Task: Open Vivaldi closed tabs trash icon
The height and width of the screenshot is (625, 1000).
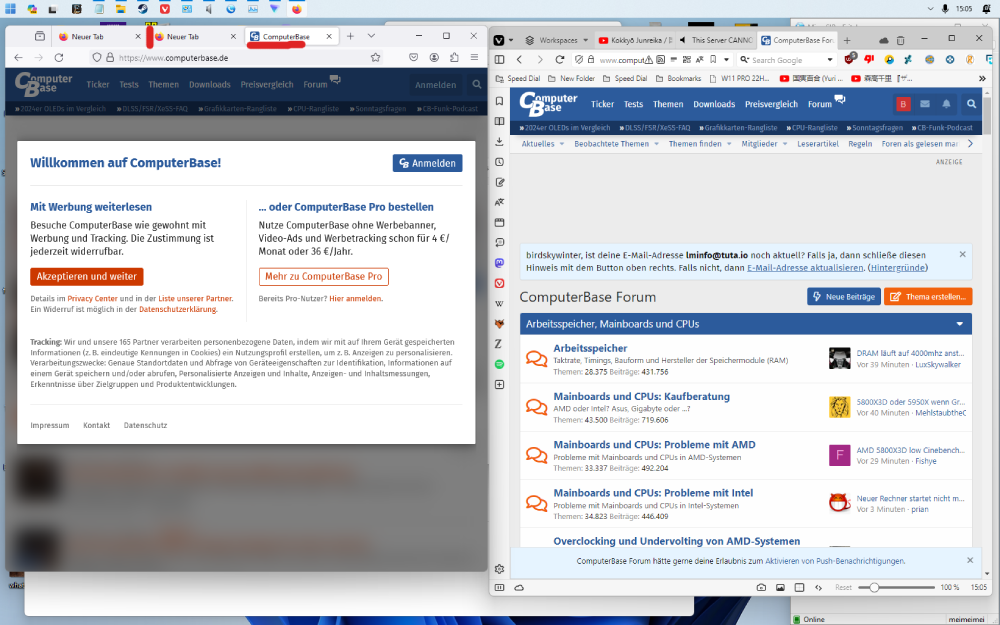Action: 901,40
